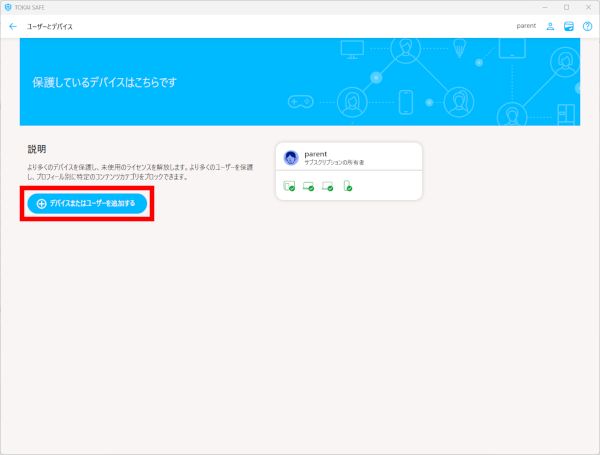Click the parent username in the header
The height and width of the screenshot is (455, 600).
point(526,26)
